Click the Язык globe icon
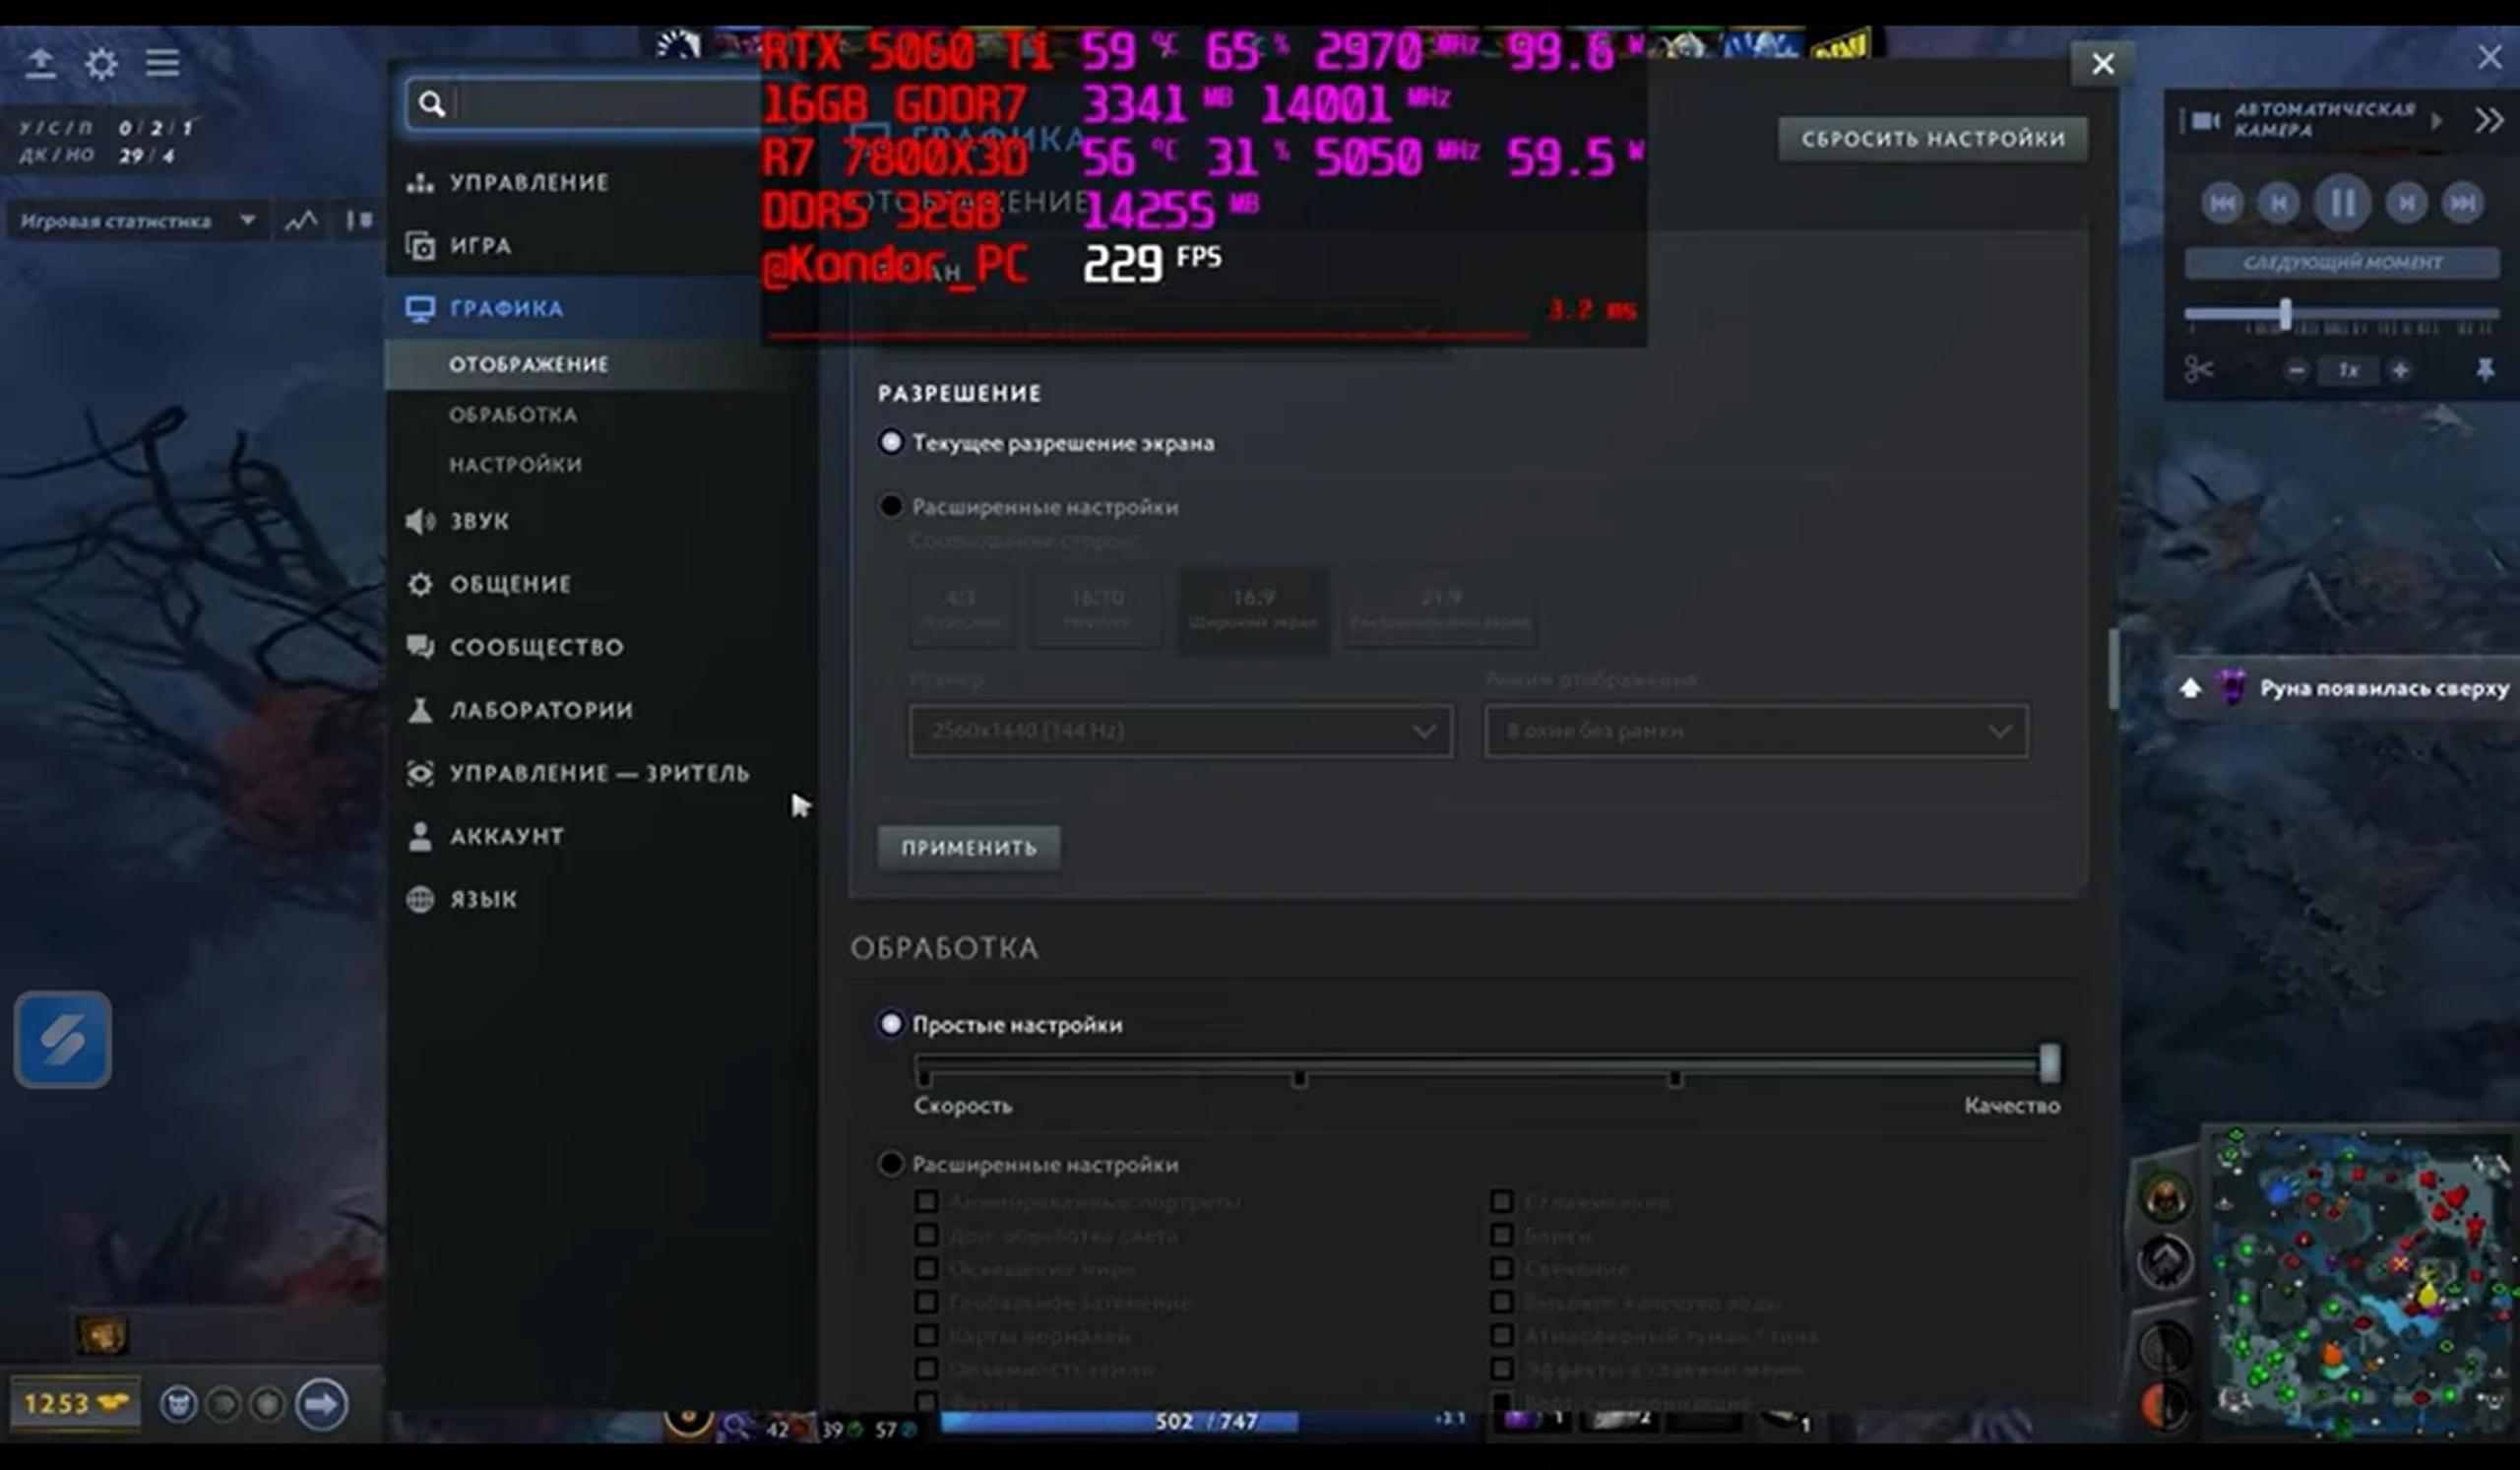2520x1470 pixels. click(420, 899)
